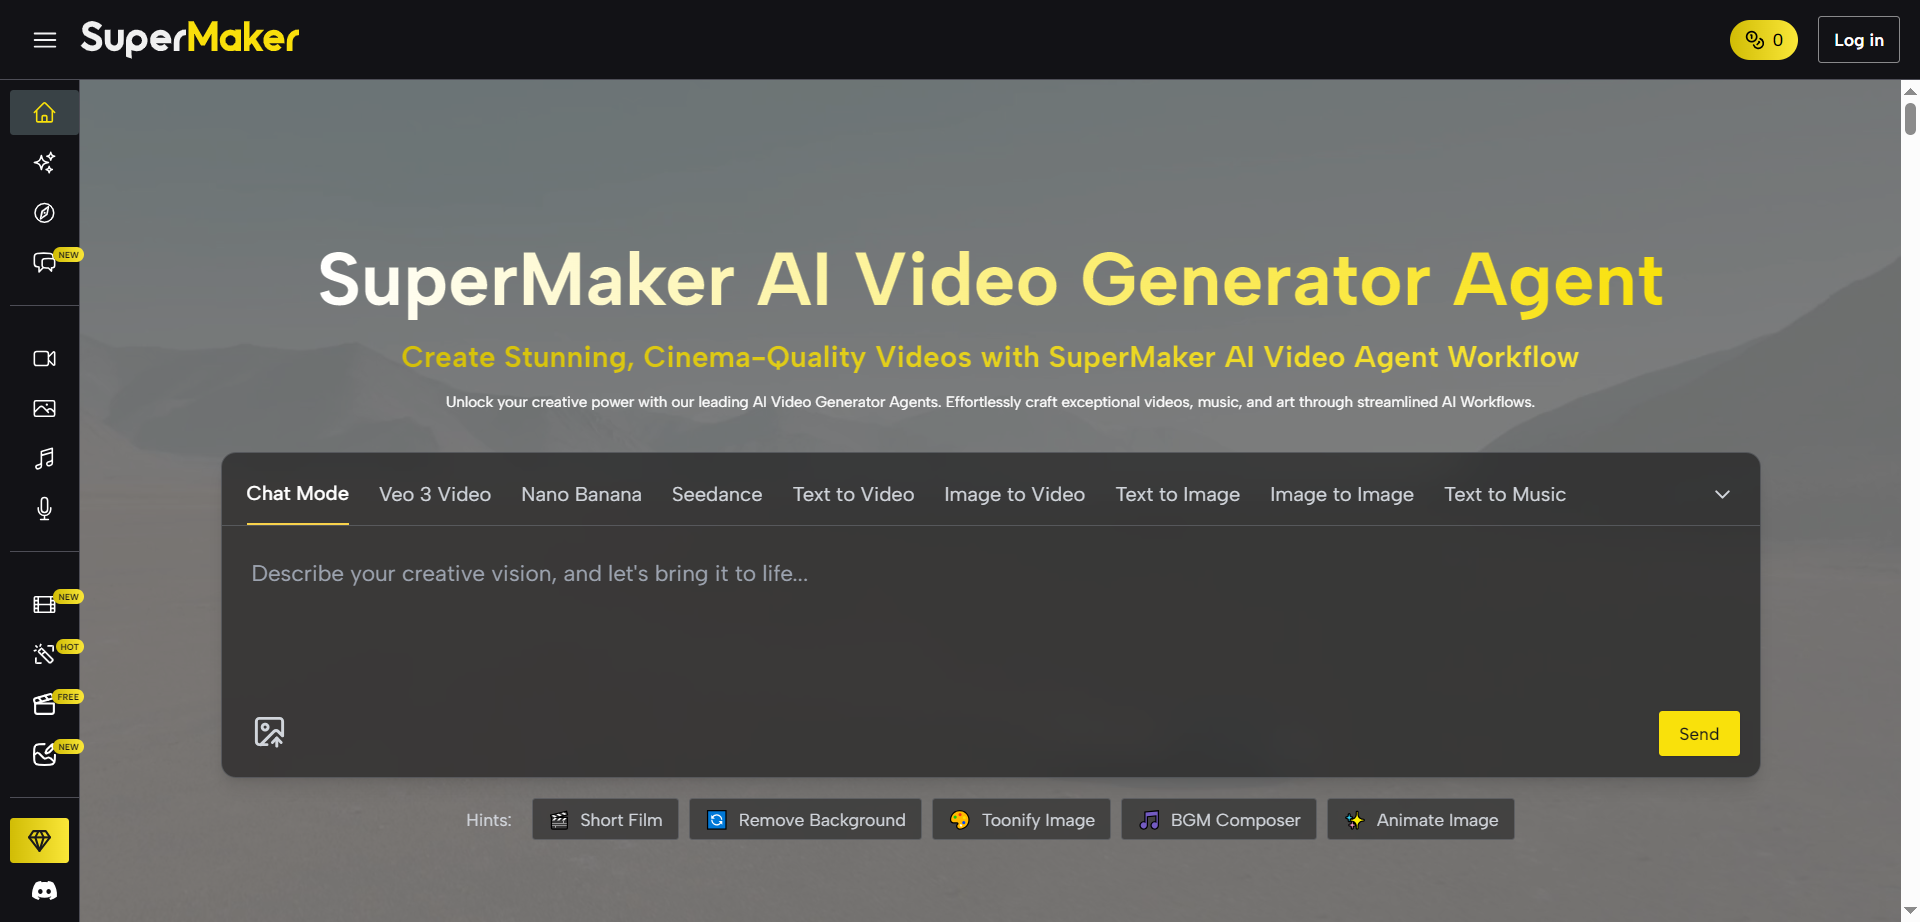Open the film strip icon marked NEW

pyautogui.click(x=44, y=604)
